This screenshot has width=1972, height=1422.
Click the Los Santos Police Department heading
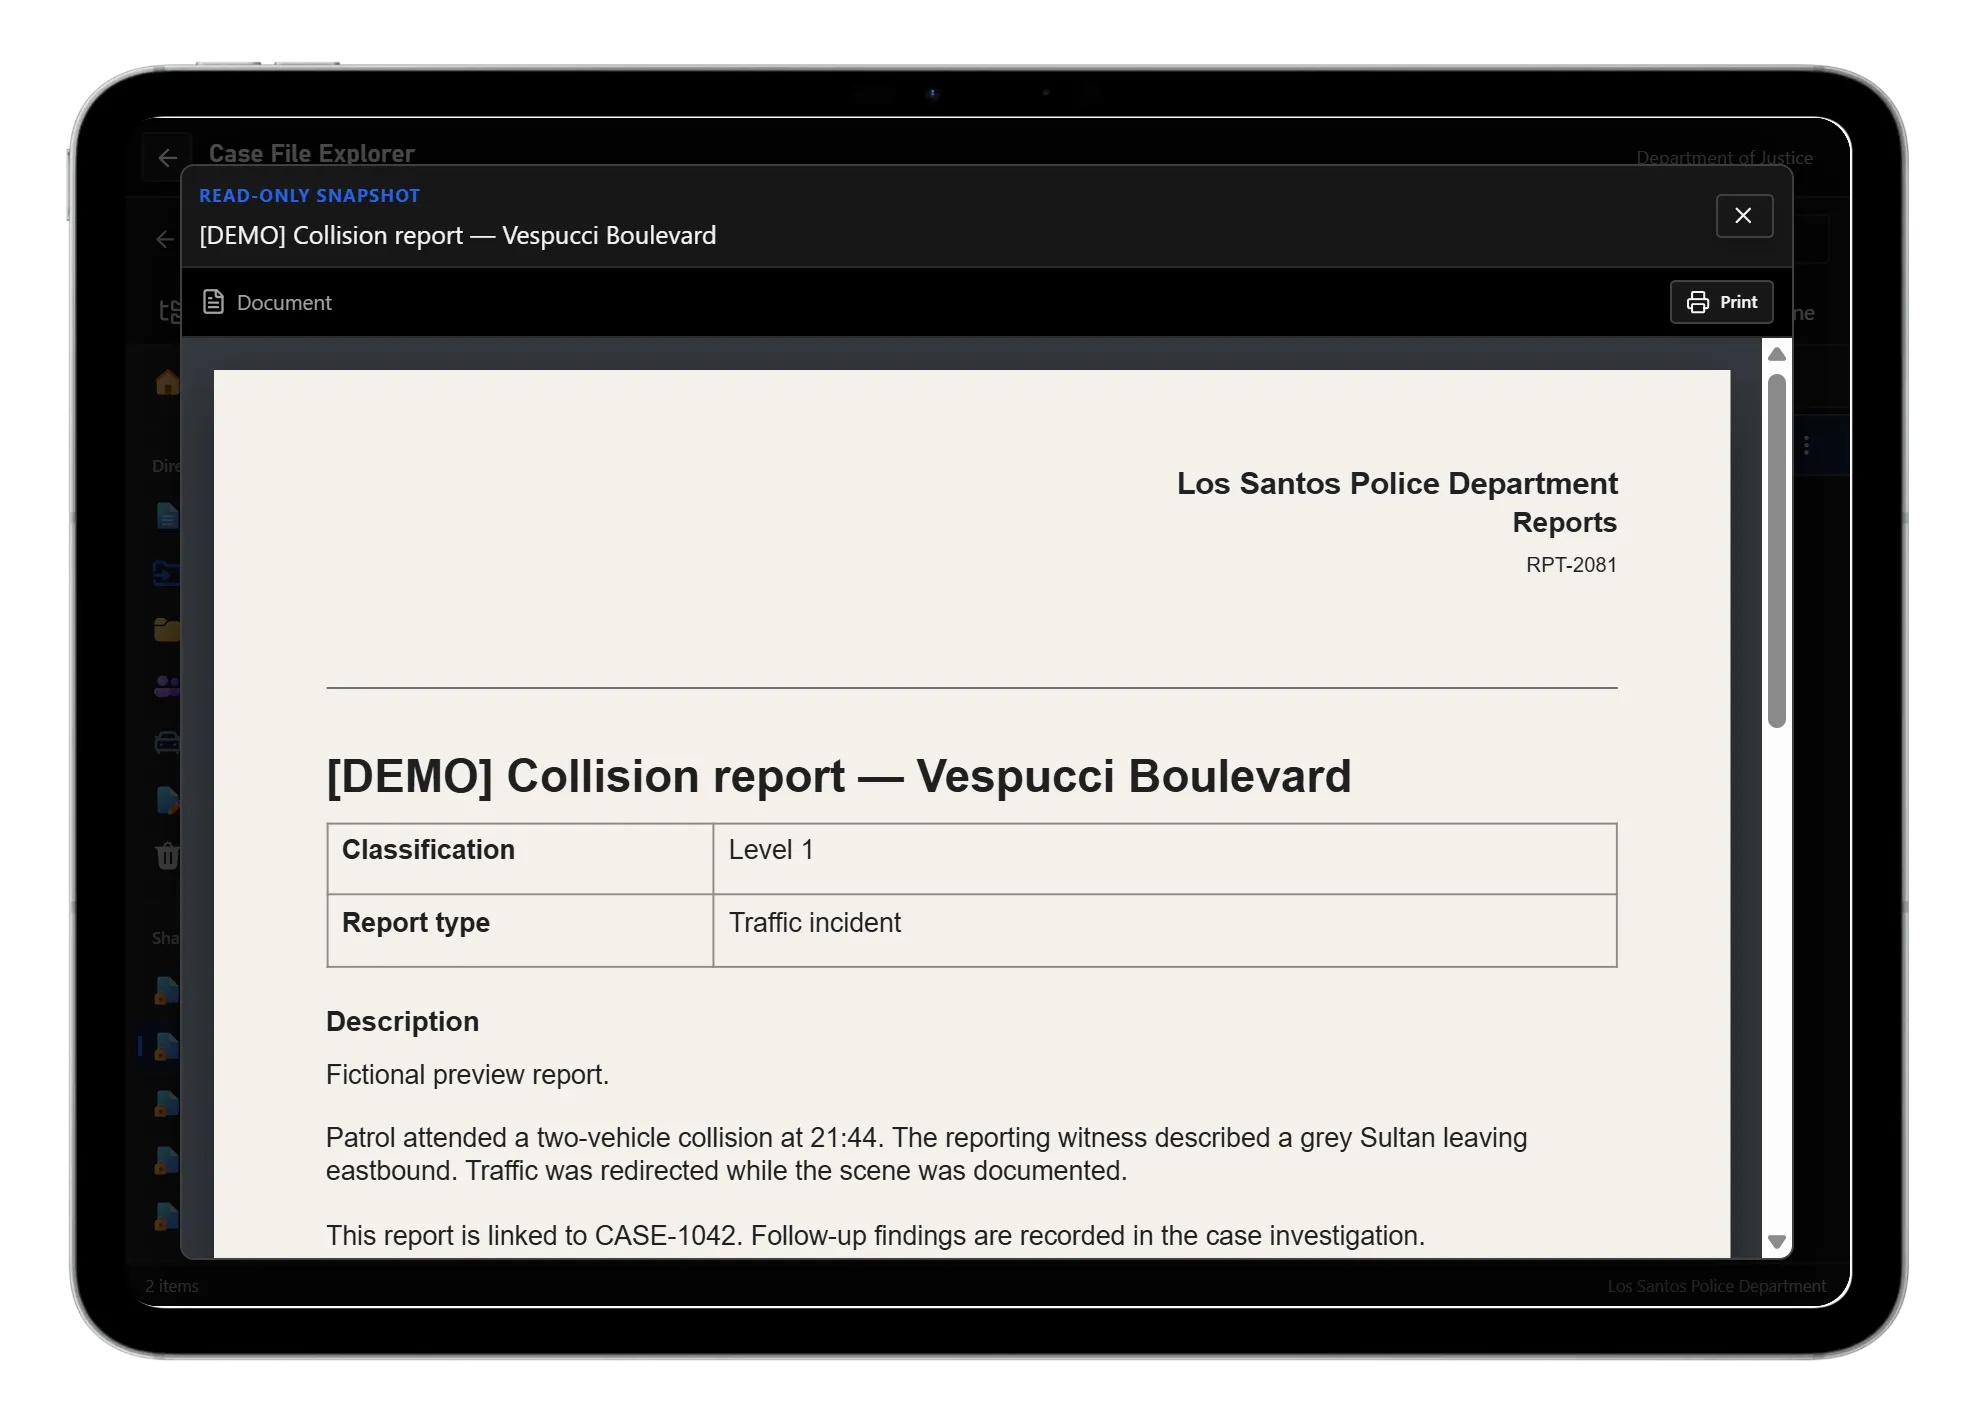1396,484
